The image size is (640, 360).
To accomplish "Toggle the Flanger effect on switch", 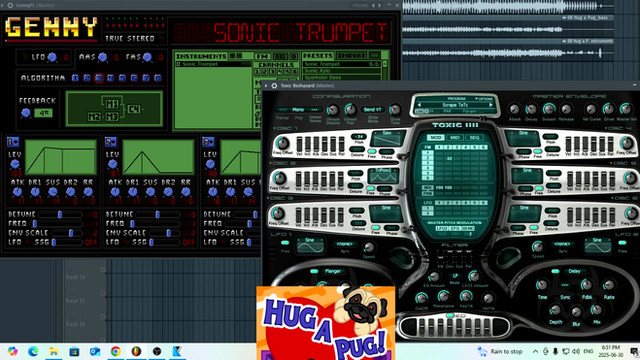I will pos(314,271).
